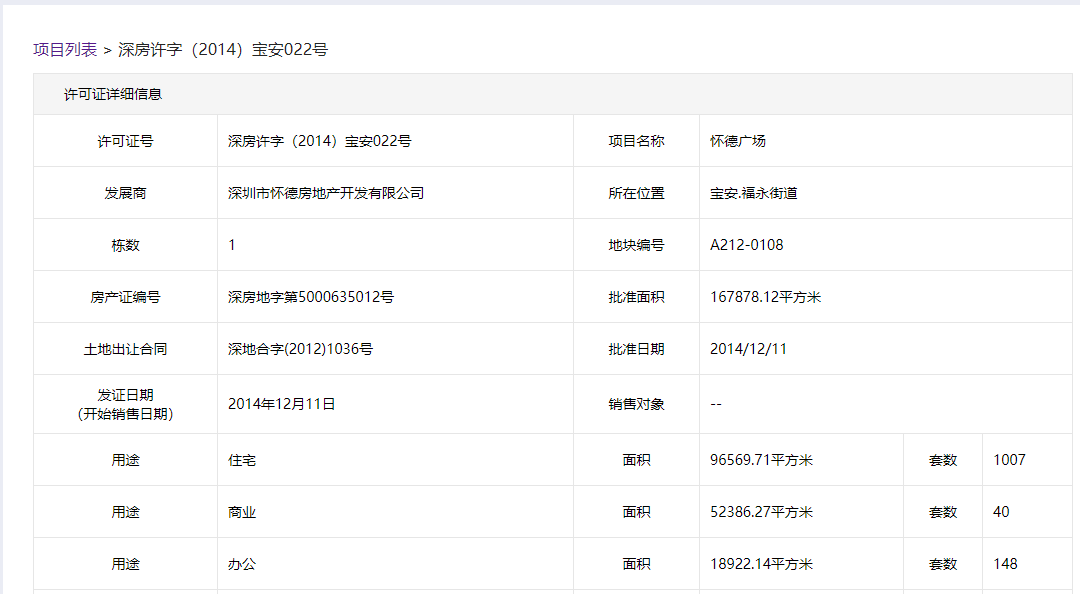
Task: Click 面积 label in the 商业 row
Action: click(x=636, y=512)
